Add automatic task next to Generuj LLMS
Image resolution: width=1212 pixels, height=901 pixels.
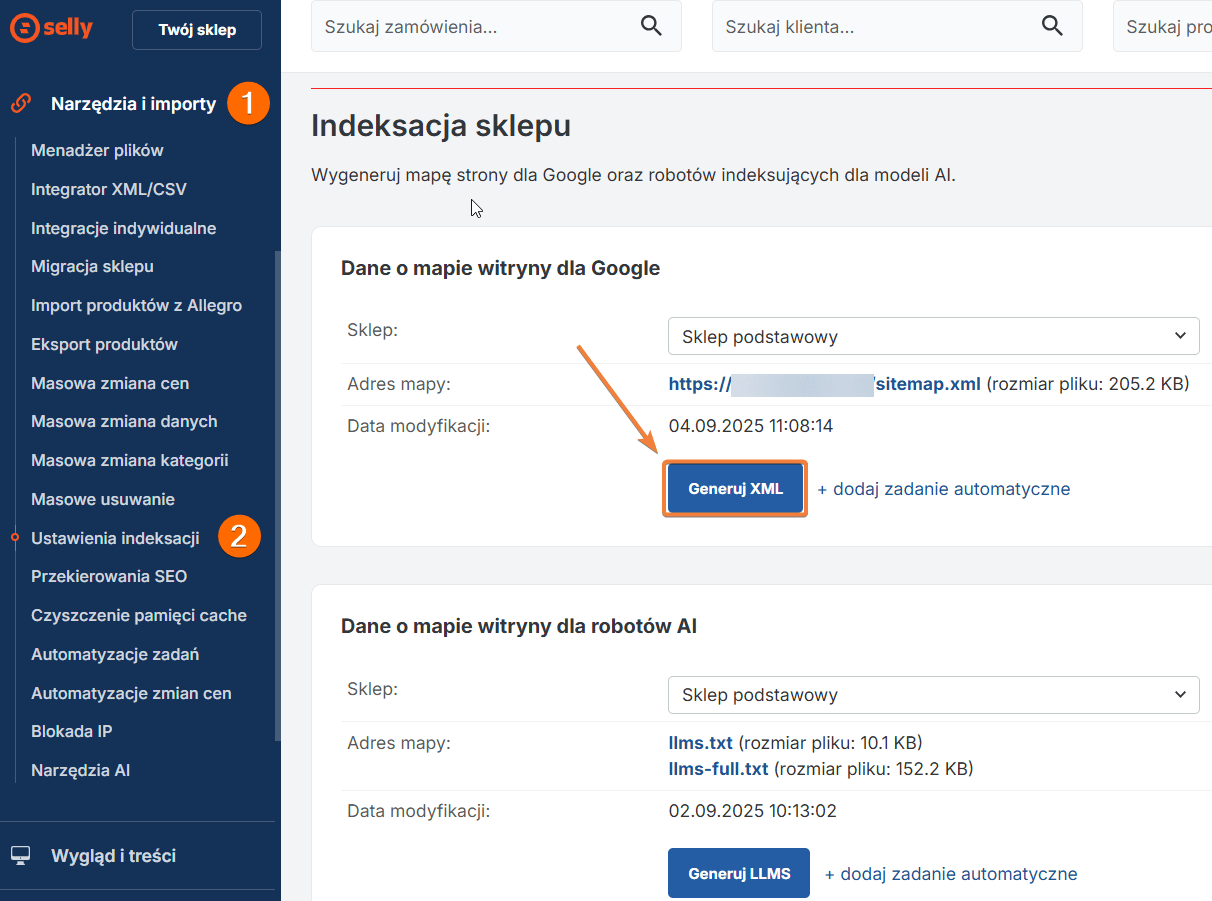[x=951, y=874]
